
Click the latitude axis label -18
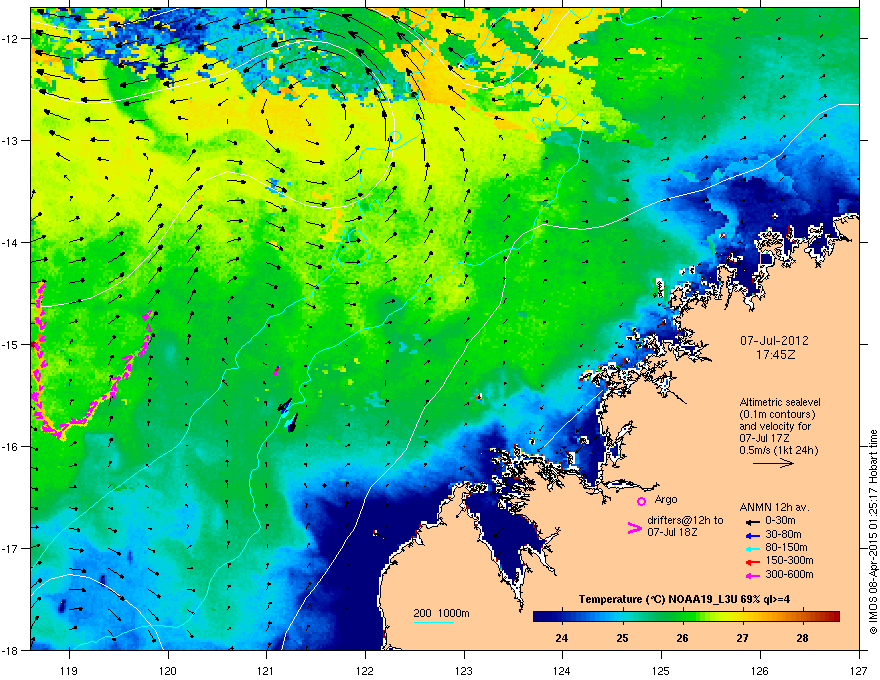[11, 650]
